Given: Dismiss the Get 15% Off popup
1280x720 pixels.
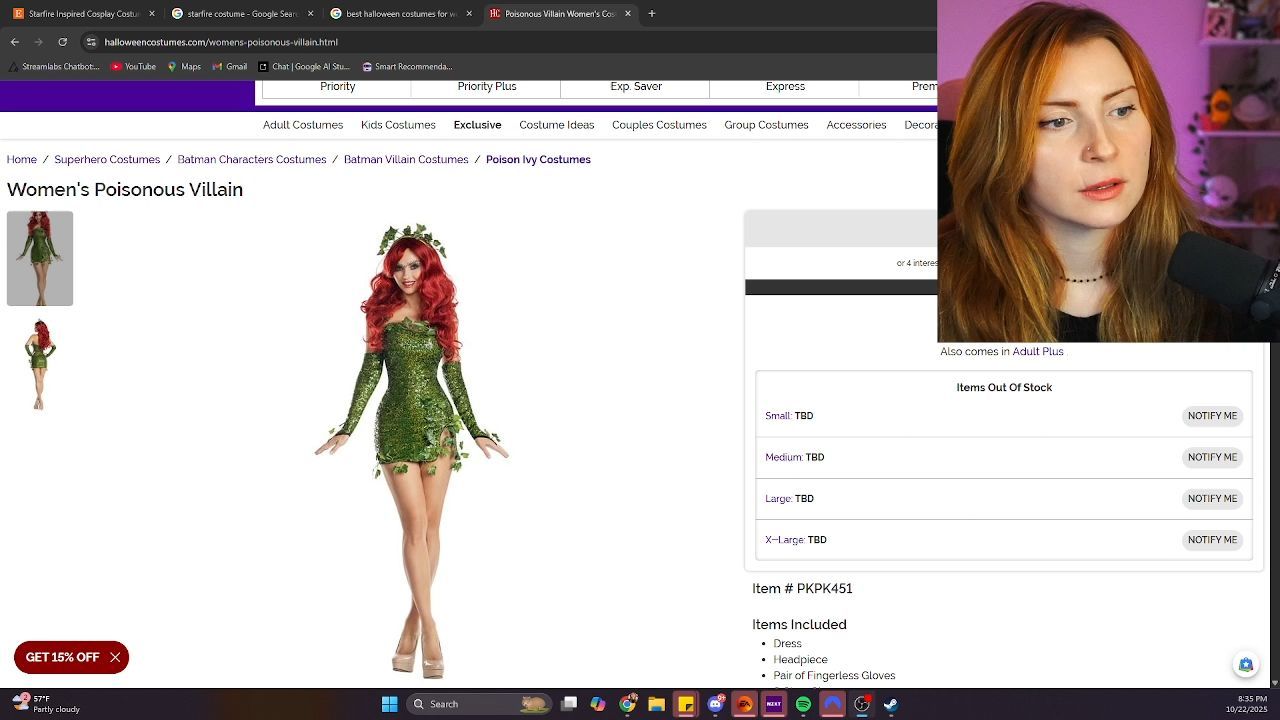Looking at the screenshot, I should tap(115, 657).
